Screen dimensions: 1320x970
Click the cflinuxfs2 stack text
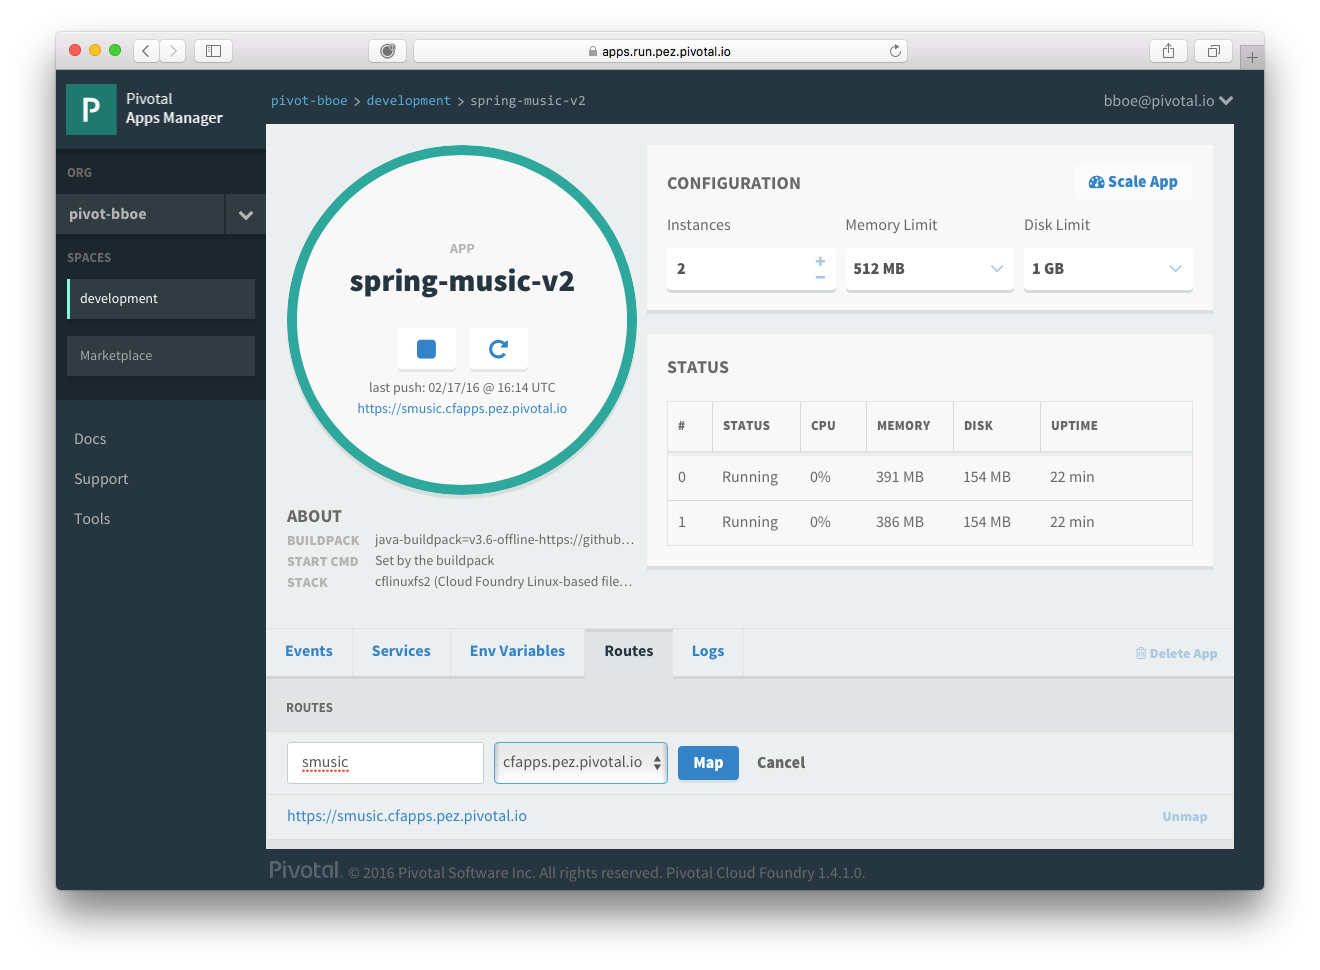[503, 582]
